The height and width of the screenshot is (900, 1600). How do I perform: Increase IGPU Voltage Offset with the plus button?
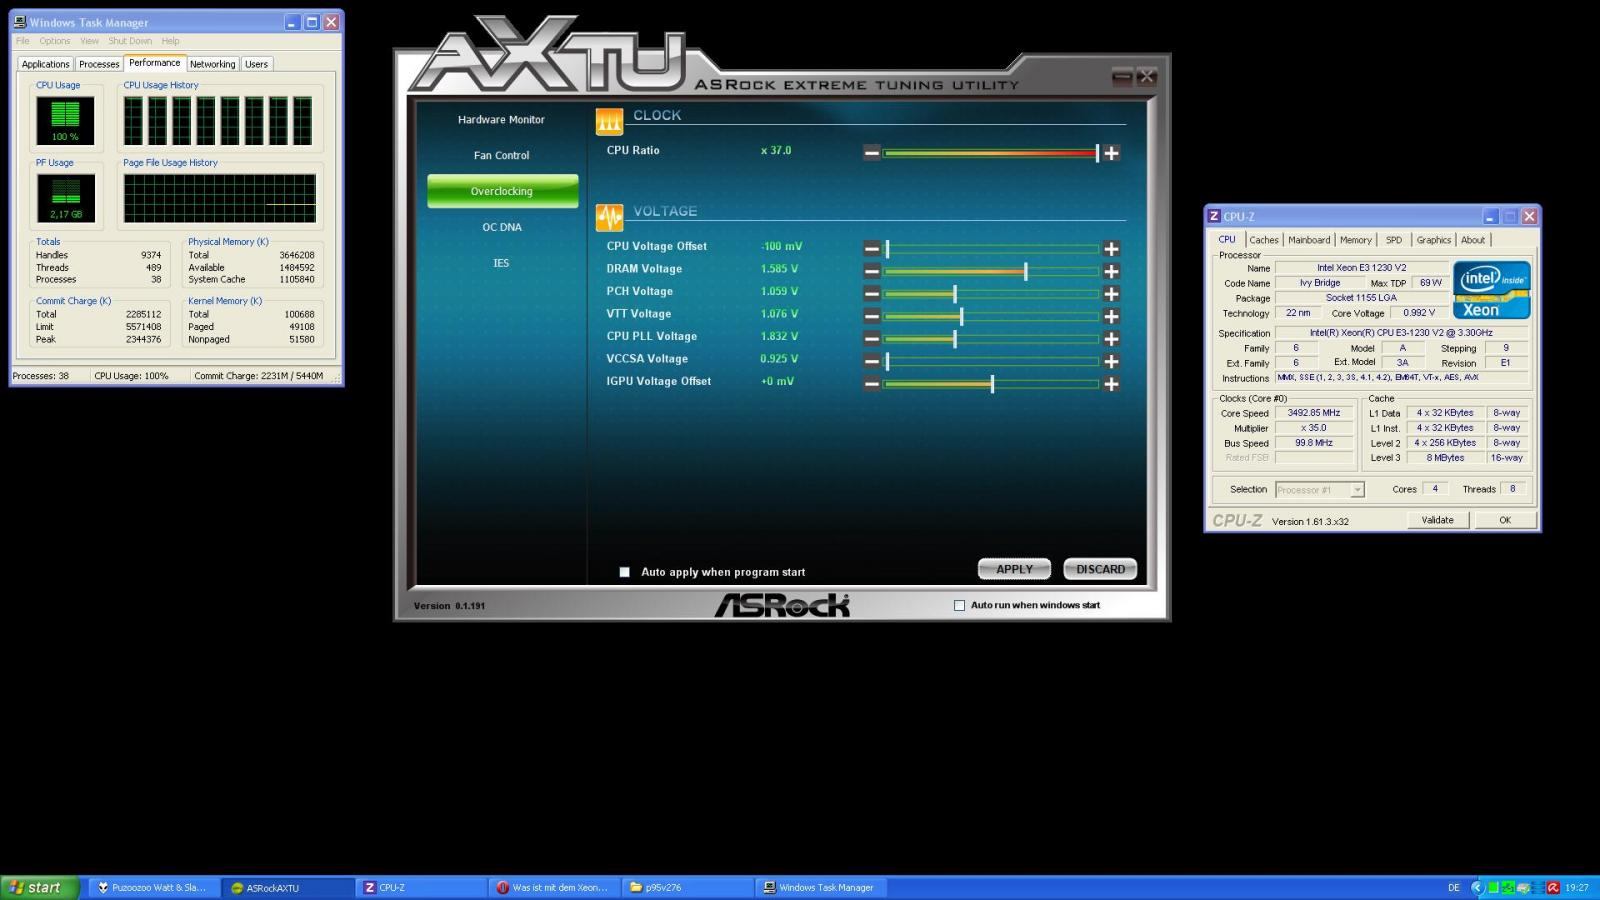click(x=1111, y=384)
